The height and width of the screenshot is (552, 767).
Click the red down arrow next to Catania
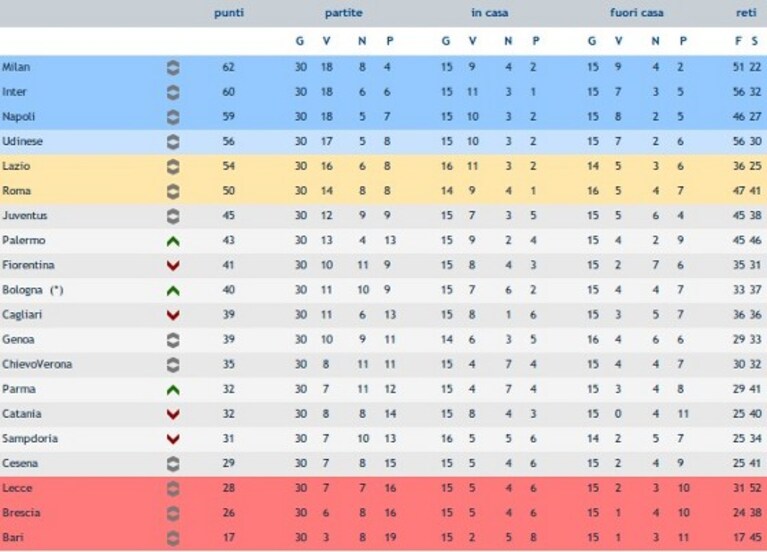[173, 414]
